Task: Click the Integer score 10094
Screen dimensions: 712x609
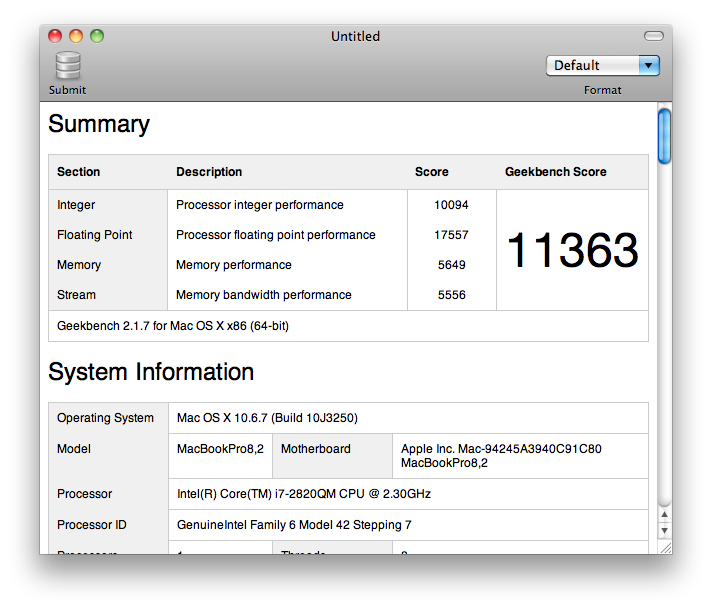Action: click(451, 205)
